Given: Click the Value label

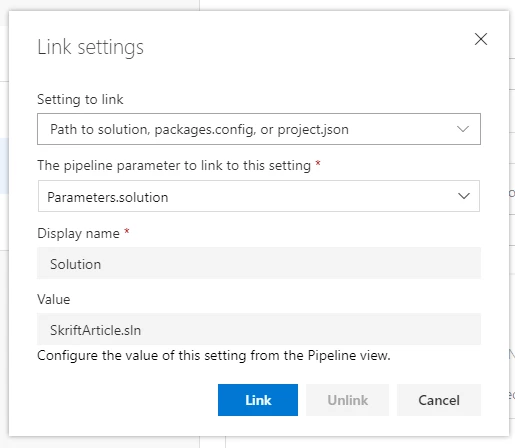Looking at the screenshot, I should (x=54, y=299).
